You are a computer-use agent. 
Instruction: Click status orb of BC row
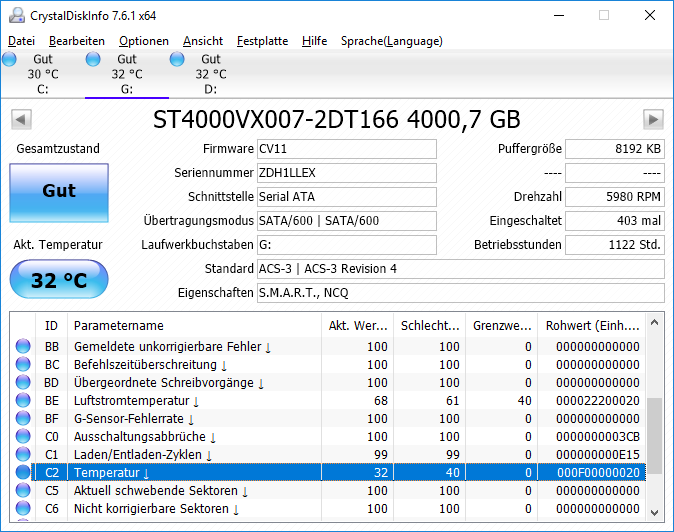click(x=23, y=364)
